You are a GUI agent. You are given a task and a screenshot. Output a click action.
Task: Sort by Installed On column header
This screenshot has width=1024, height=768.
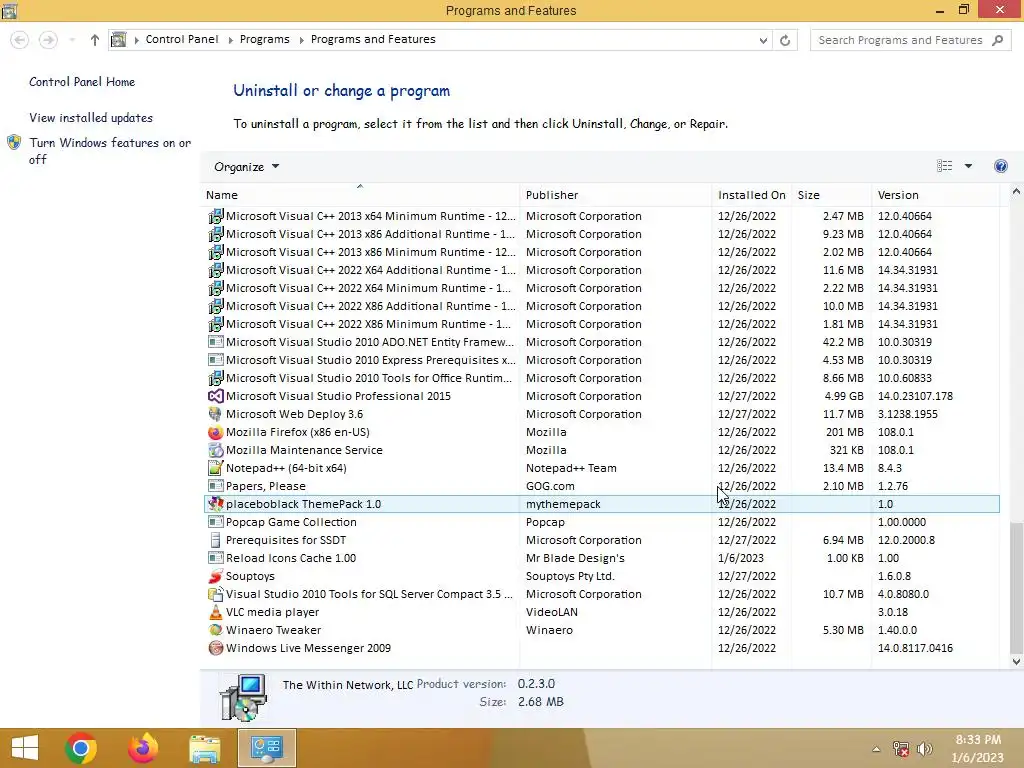click(x=752, y=195)
